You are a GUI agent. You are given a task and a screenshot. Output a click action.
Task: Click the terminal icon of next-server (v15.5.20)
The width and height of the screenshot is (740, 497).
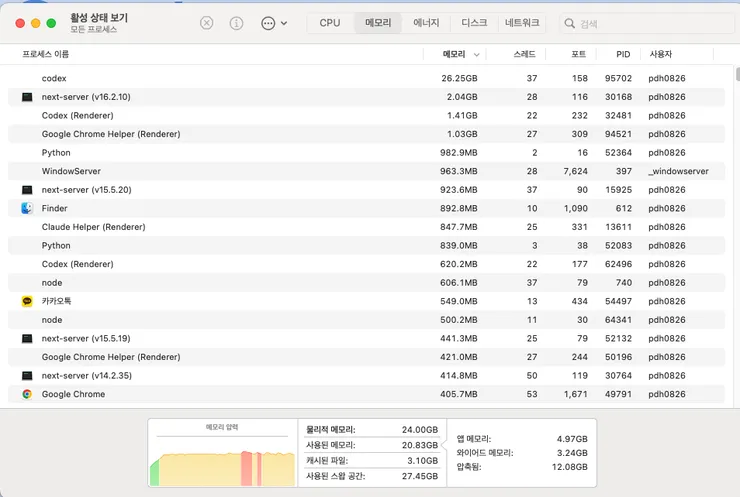tap(27, 190)
